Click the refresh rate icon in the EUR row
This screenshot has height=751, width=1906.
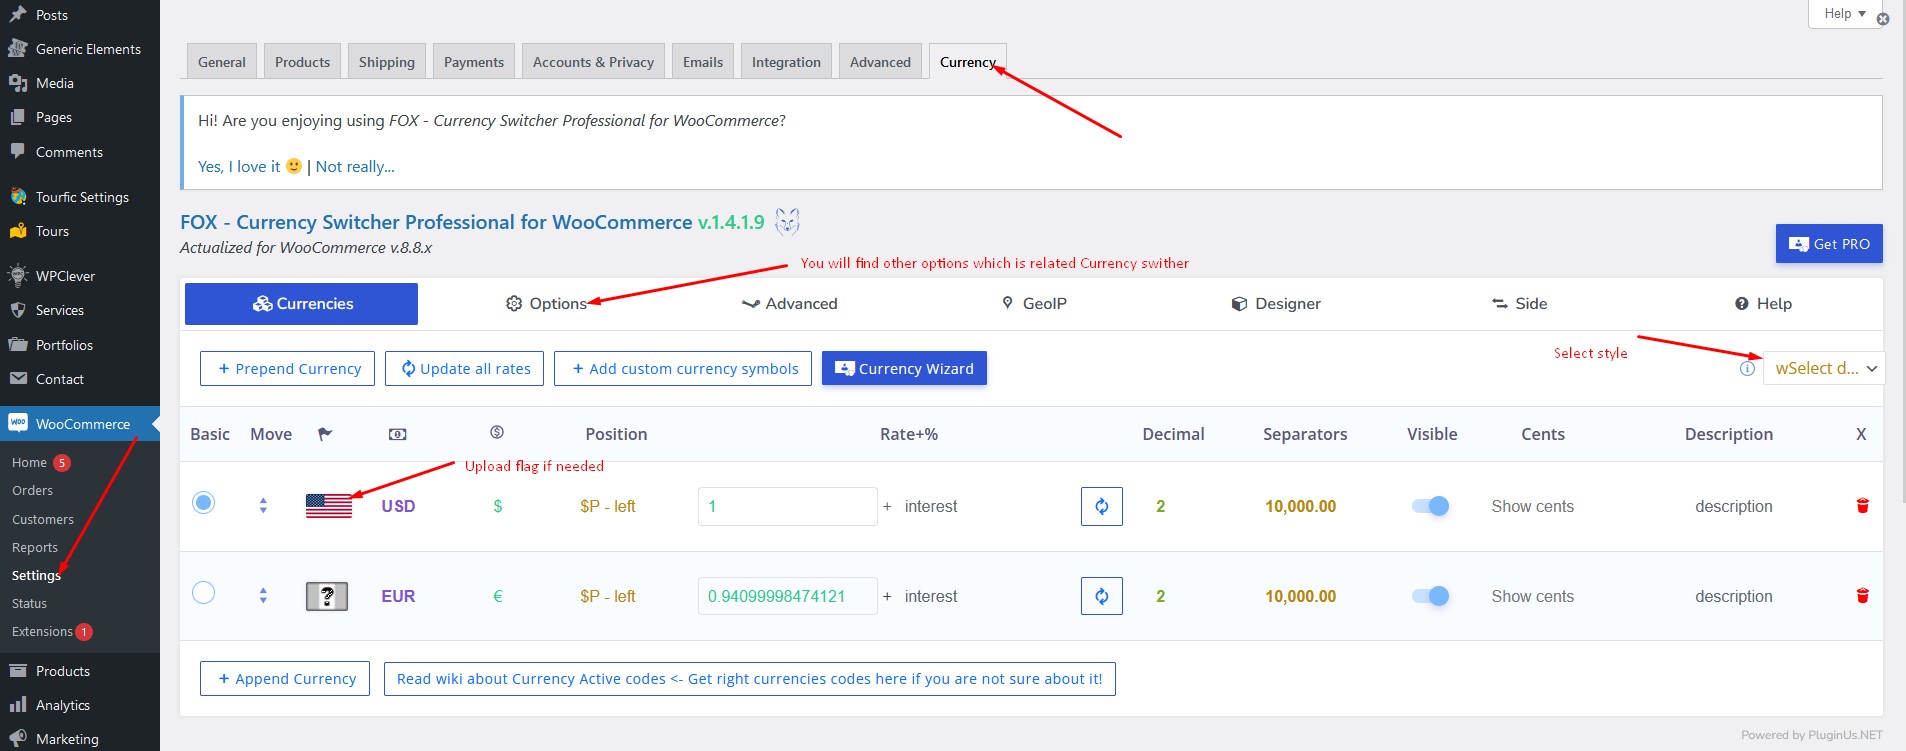1101,596
